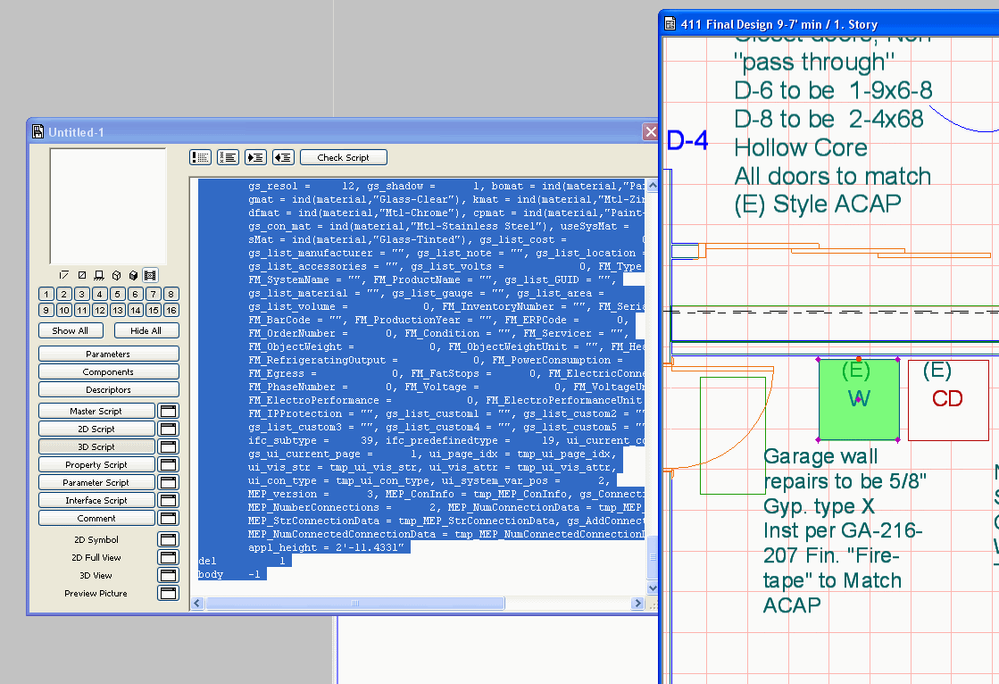This screenshot has width=999, height=684.
Task: Select the hidden-line 3D cube display icon
Action: point(116,275)
